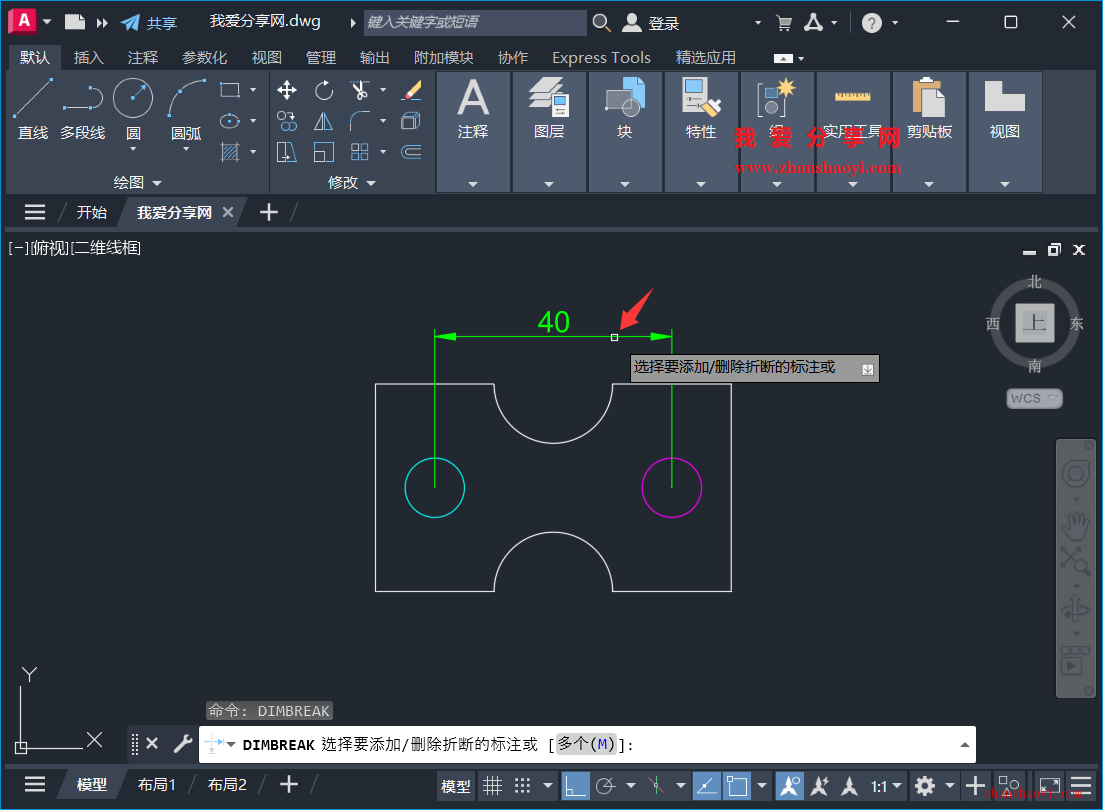Open the polar tracking settings dropdown arrow
This screenshot has height=810, width=1103.
tap(631, 785)
